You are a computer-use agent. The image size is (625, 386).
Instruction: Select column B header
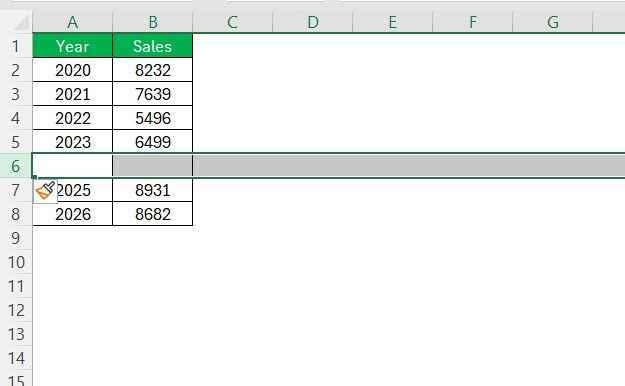click(153, 22)
